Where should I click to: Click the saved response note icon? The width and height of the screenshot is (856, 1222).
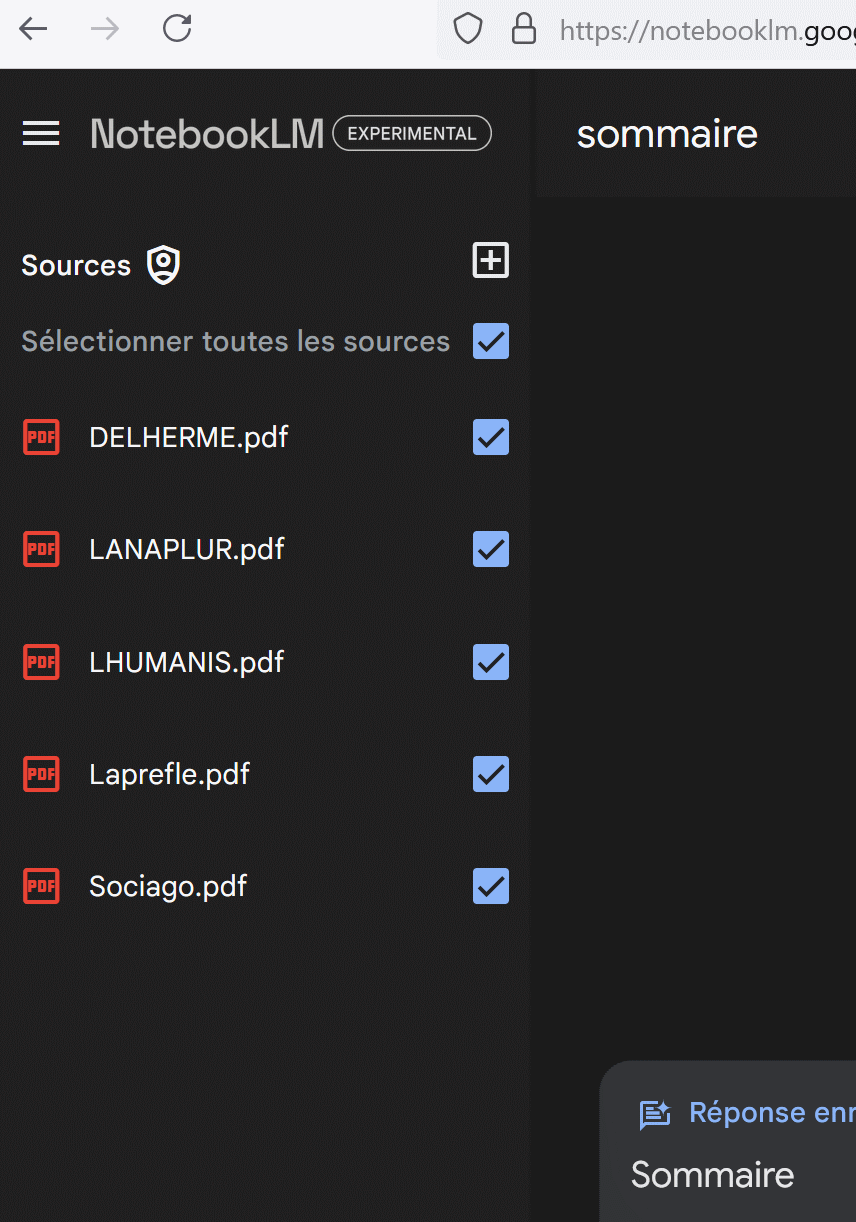click(x=655, y=1114)
